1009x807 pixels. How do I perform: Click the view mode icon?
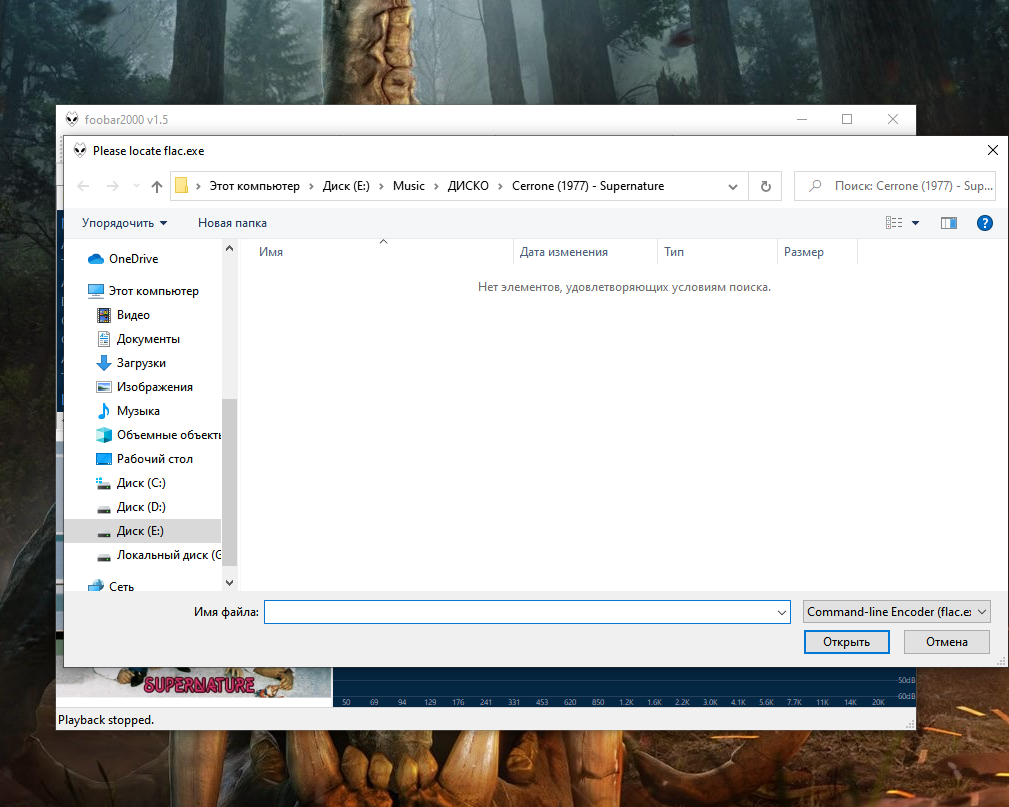click(894, 223)
